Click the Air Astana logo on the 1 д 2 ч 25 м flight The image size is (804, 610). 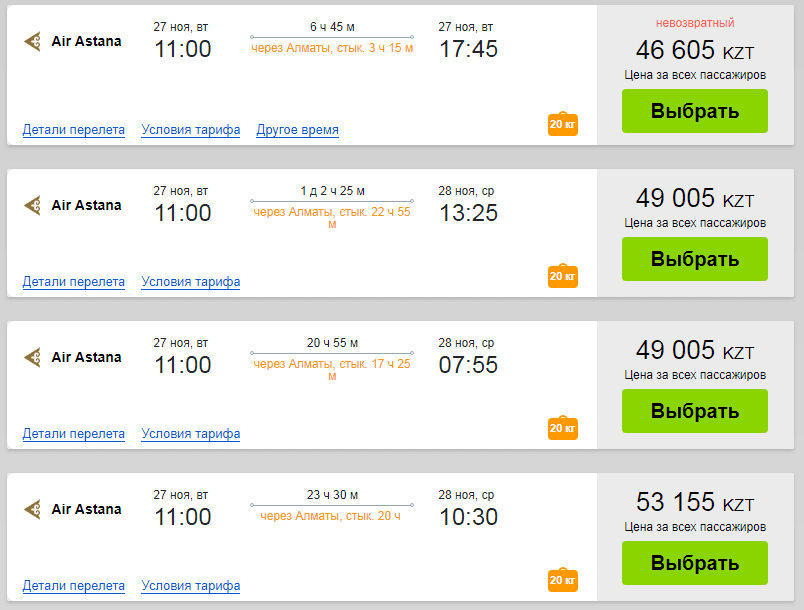tap(33, 205)
